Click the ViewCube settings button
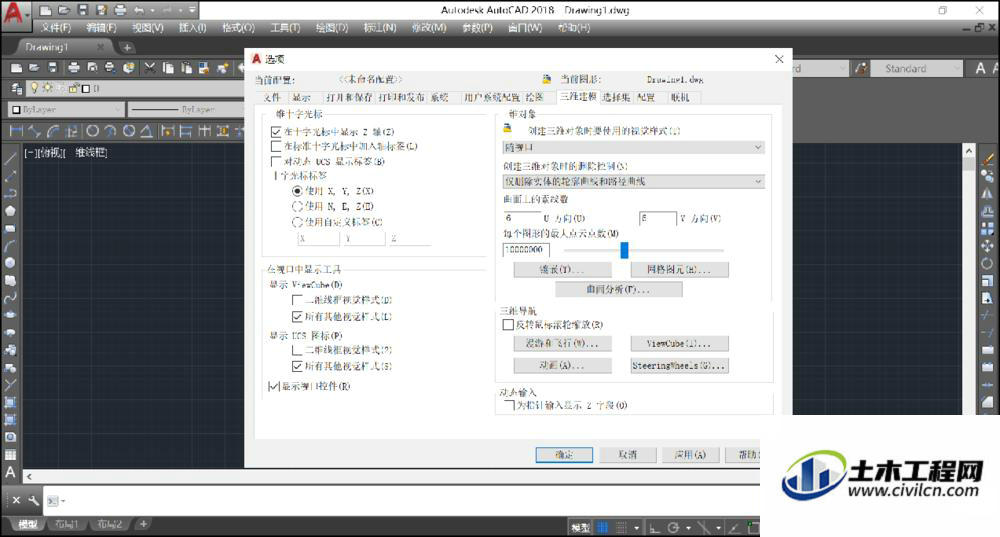 pyautogui.click(x=679, y=344)
